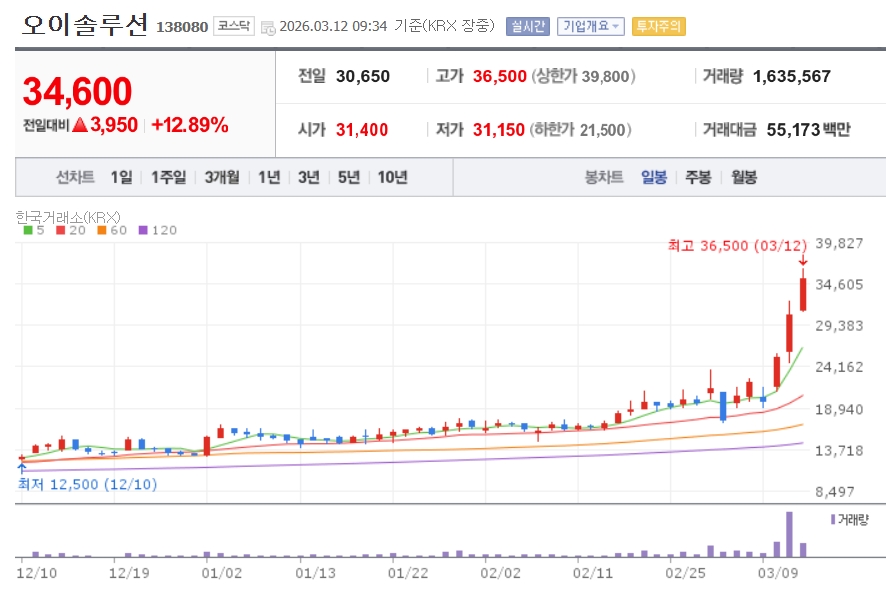The height and width of the screenshot is (597, 886).
Task: Click the 투자주의 warning badge
Action: [658, 26]
